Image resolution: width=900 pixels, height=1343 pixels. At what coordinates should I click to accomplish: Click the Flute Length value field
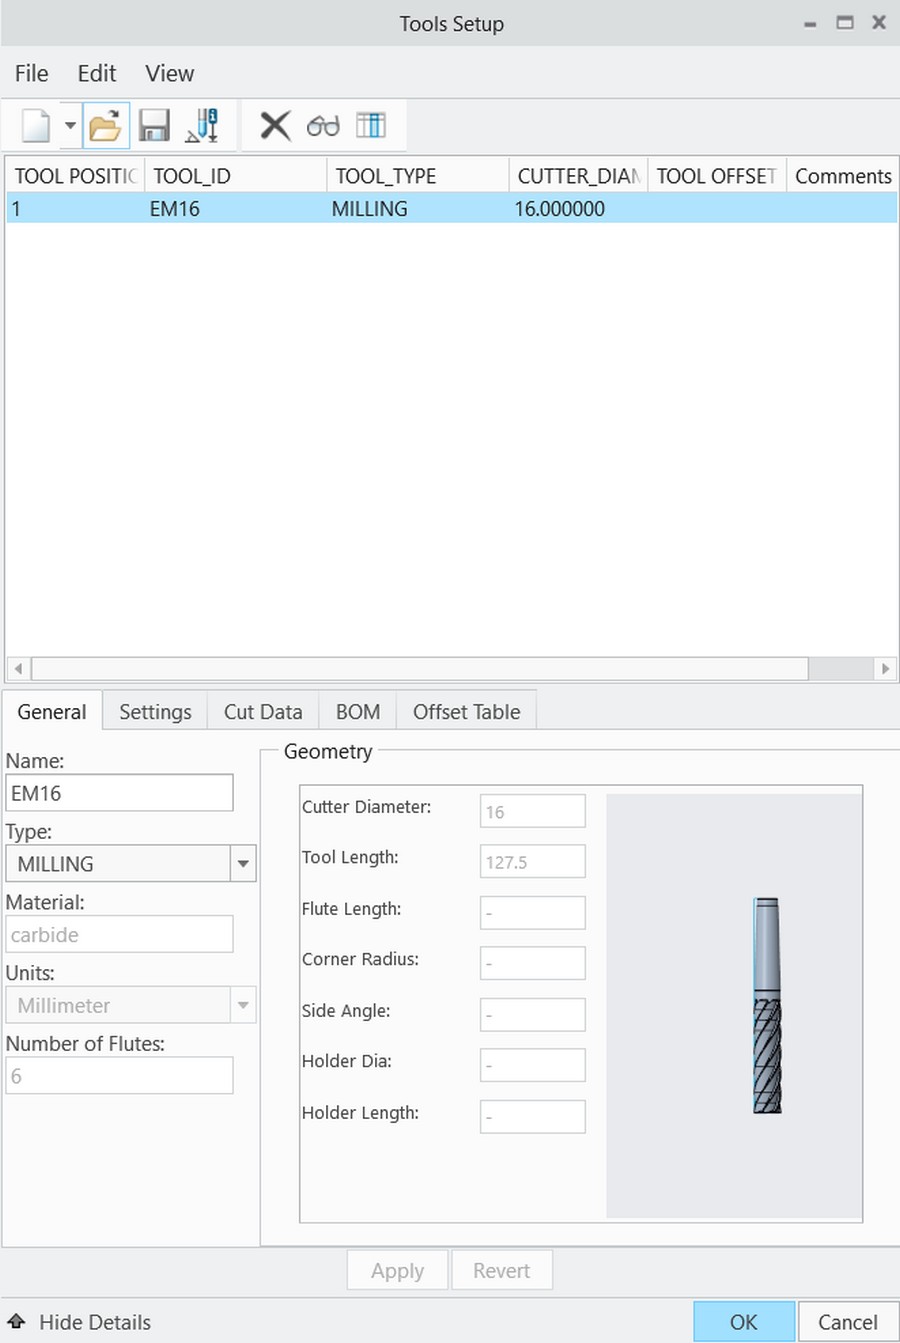533,913
